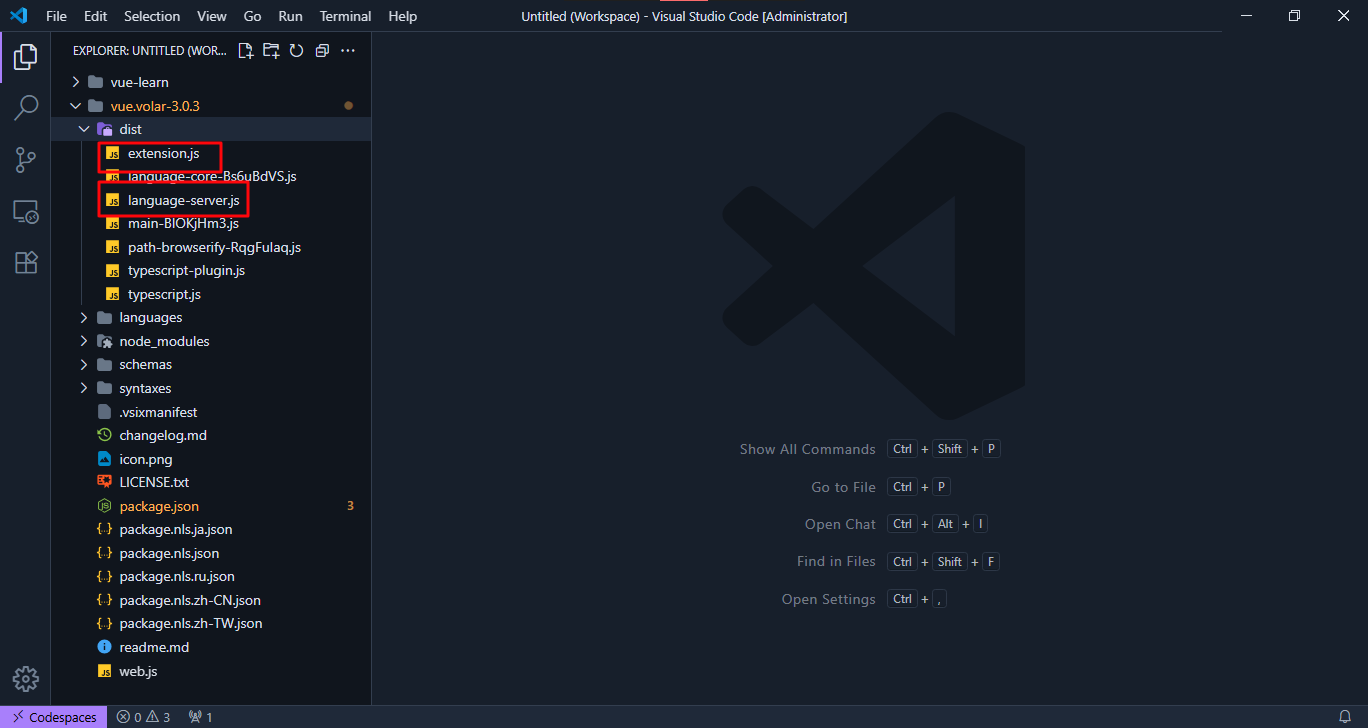1368x728 pixels.
Task: Click New File icon in Explorer
Action: pos(245,51)
